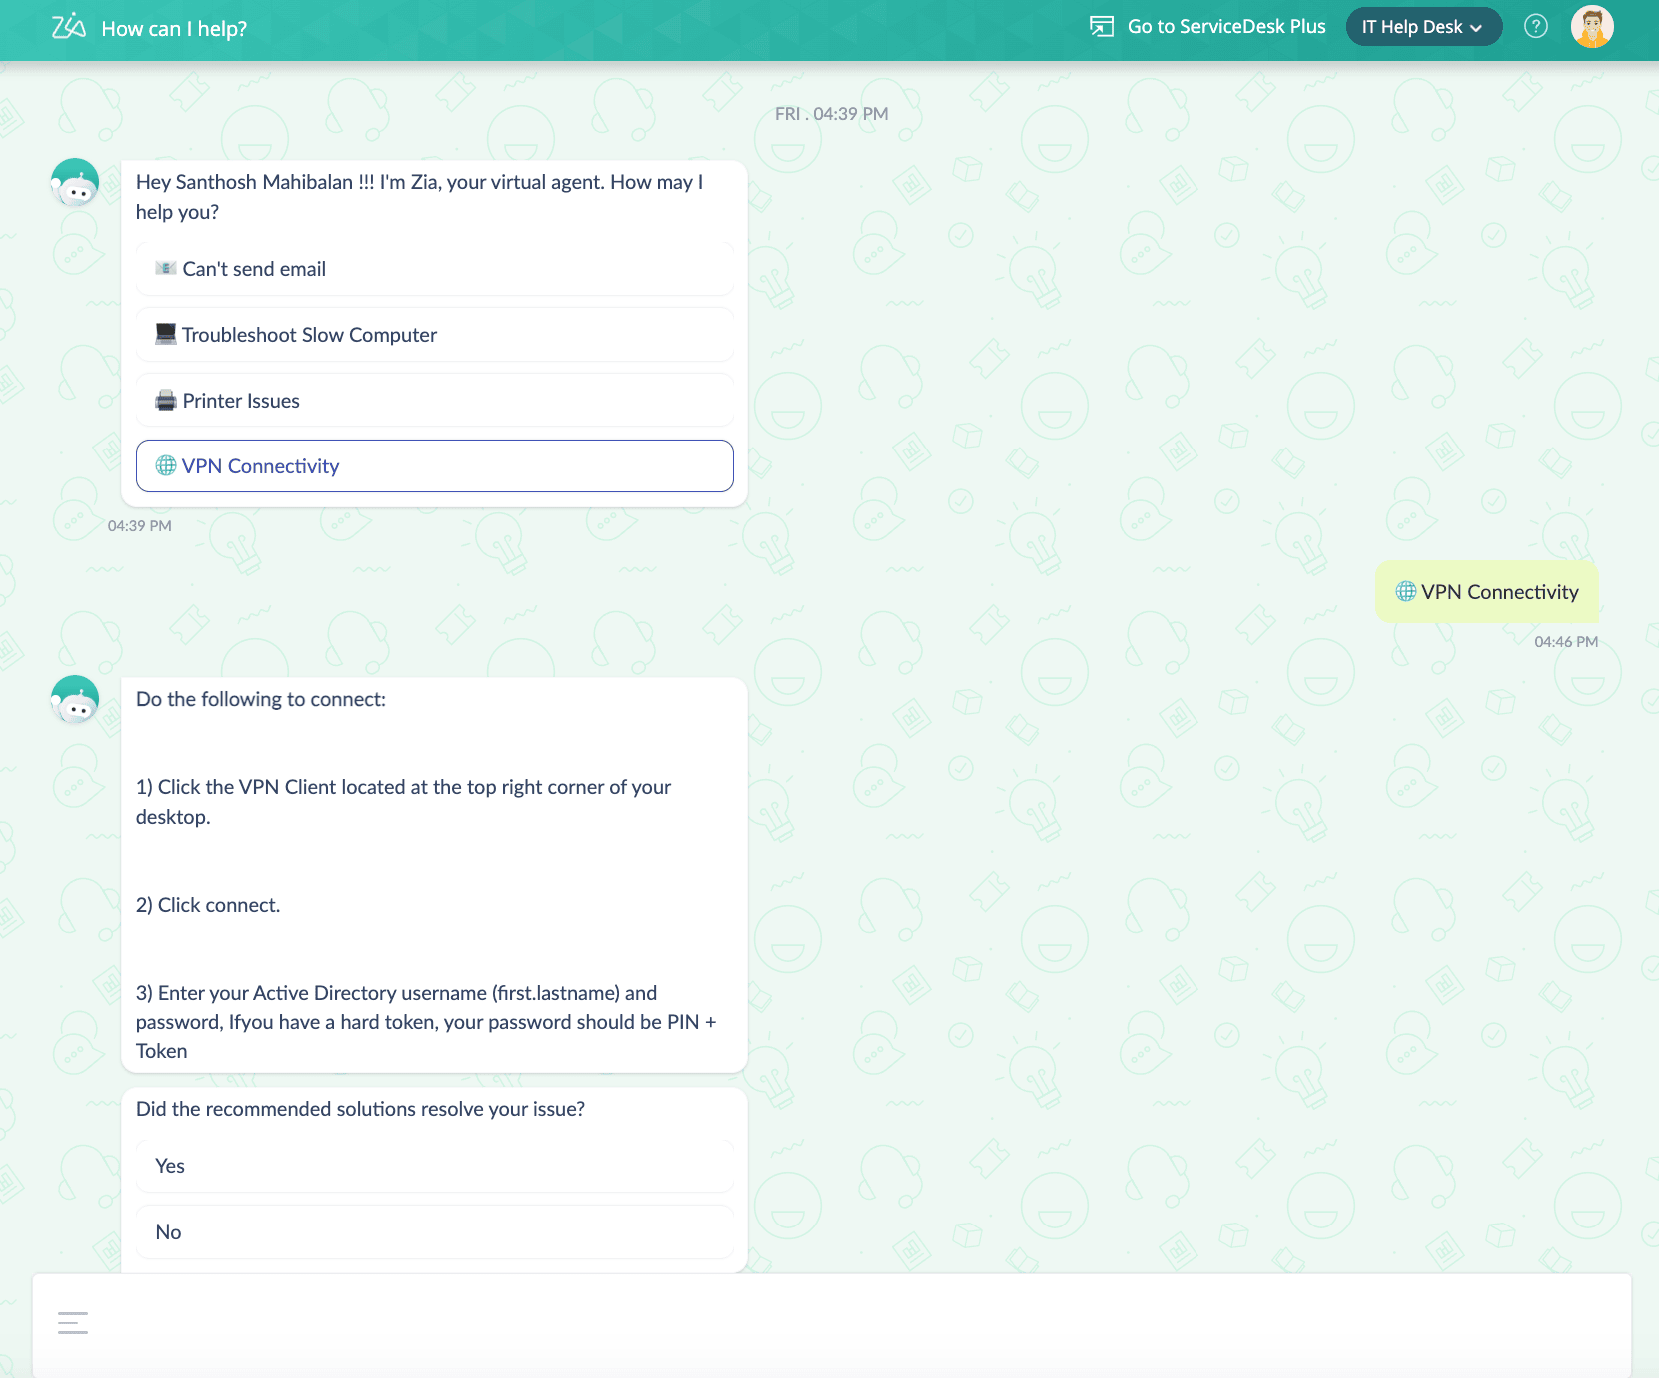This screenshot has height=1378, width=1659.
Task: Open the user profile avatar
Action: 1592,26
